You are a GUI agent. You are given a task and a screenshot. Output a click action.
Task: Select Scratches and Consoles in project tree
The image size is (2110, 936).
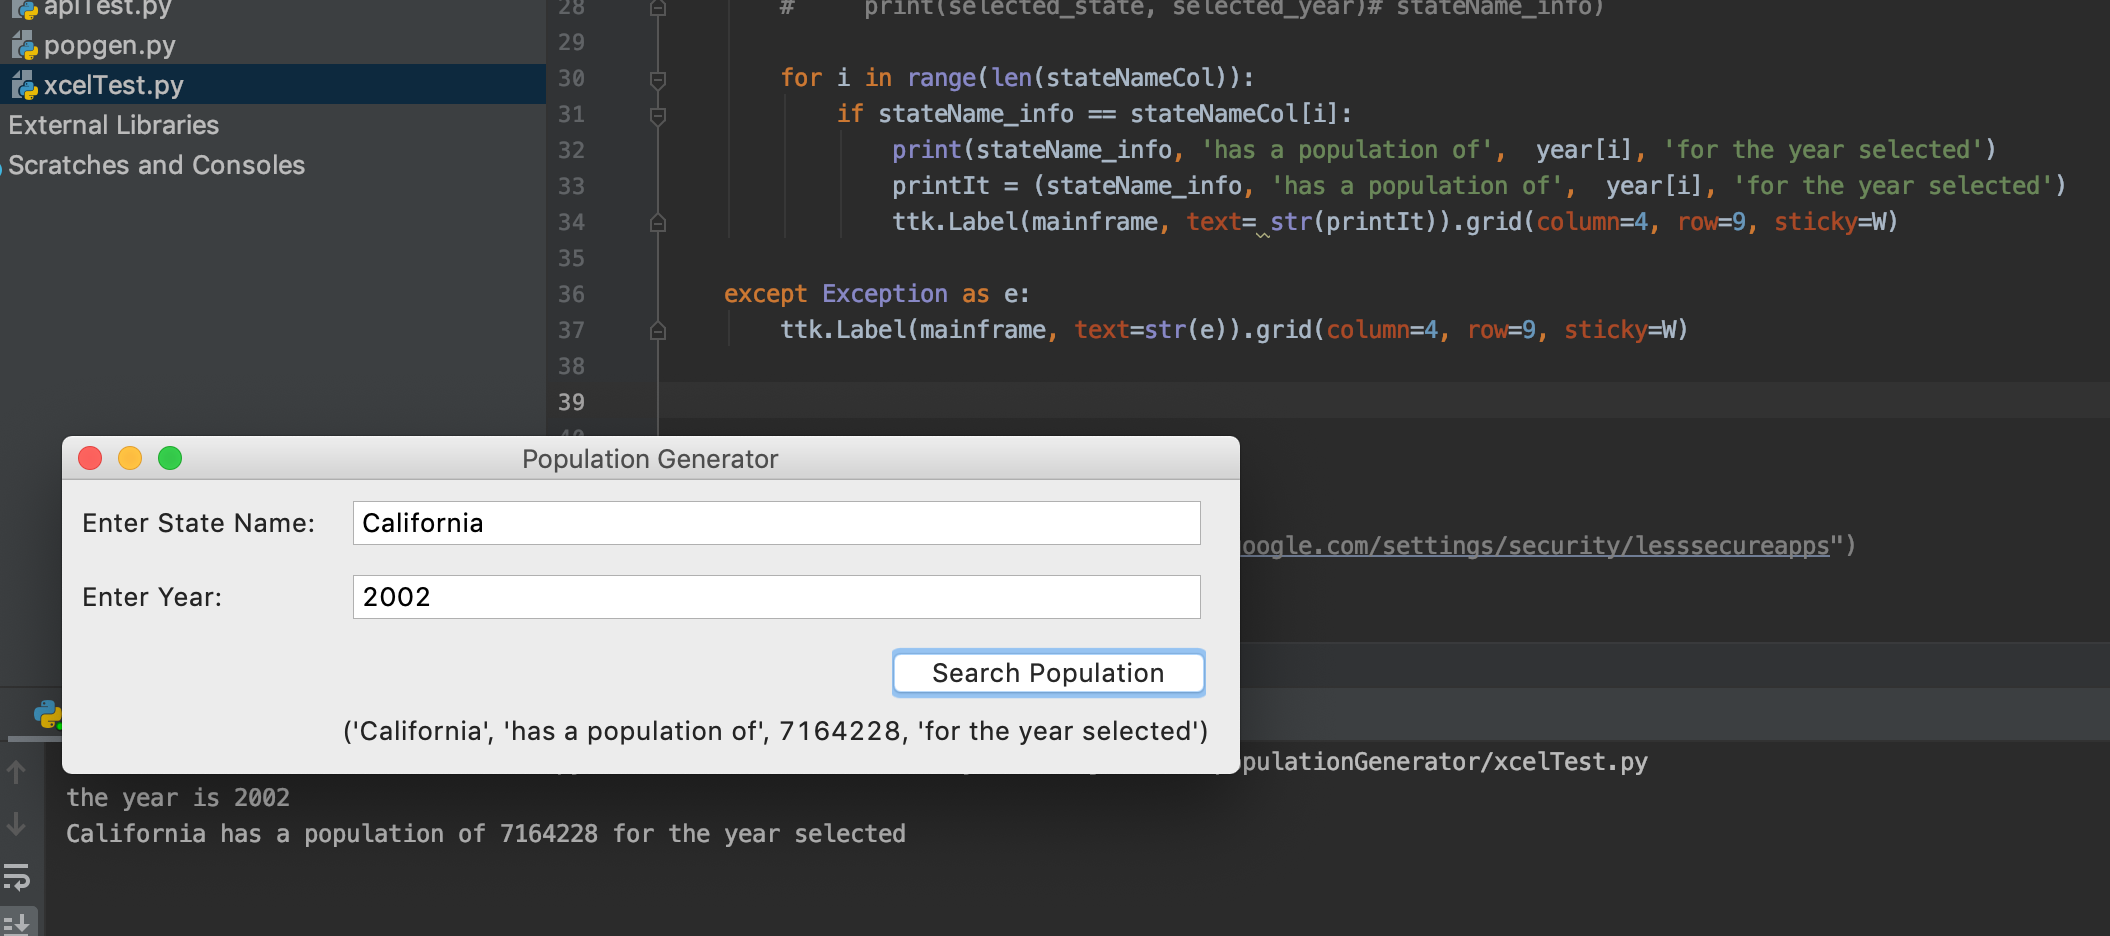point(157,164)
